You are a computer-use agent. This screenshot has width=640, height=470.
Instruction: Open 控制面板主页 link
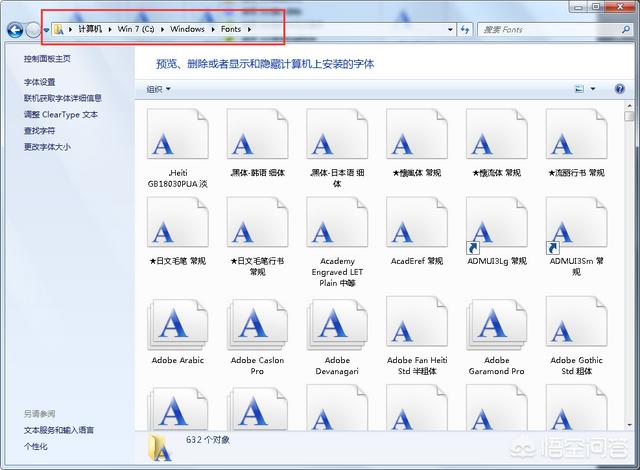pos(47,59)
